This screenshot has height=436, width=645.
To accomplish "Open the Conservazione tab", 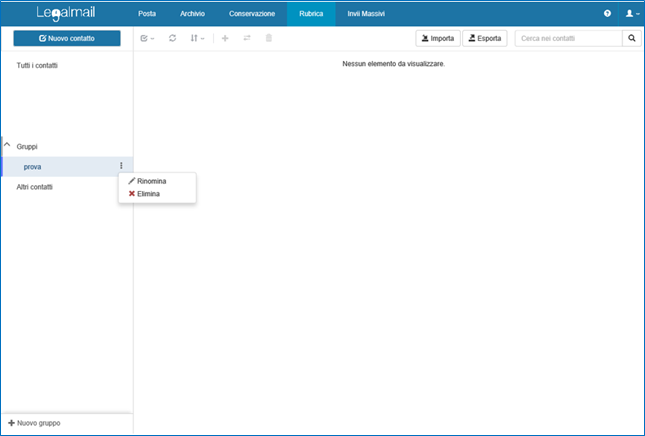I will 251,14.
